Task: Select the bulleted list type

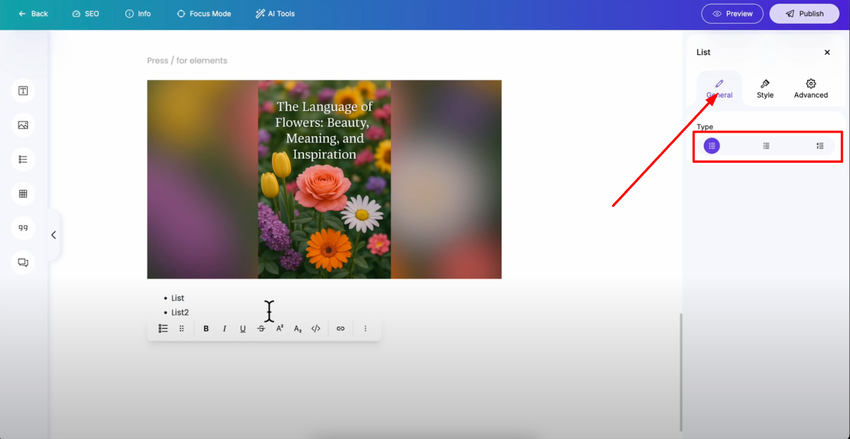Action: coord(712,146)
